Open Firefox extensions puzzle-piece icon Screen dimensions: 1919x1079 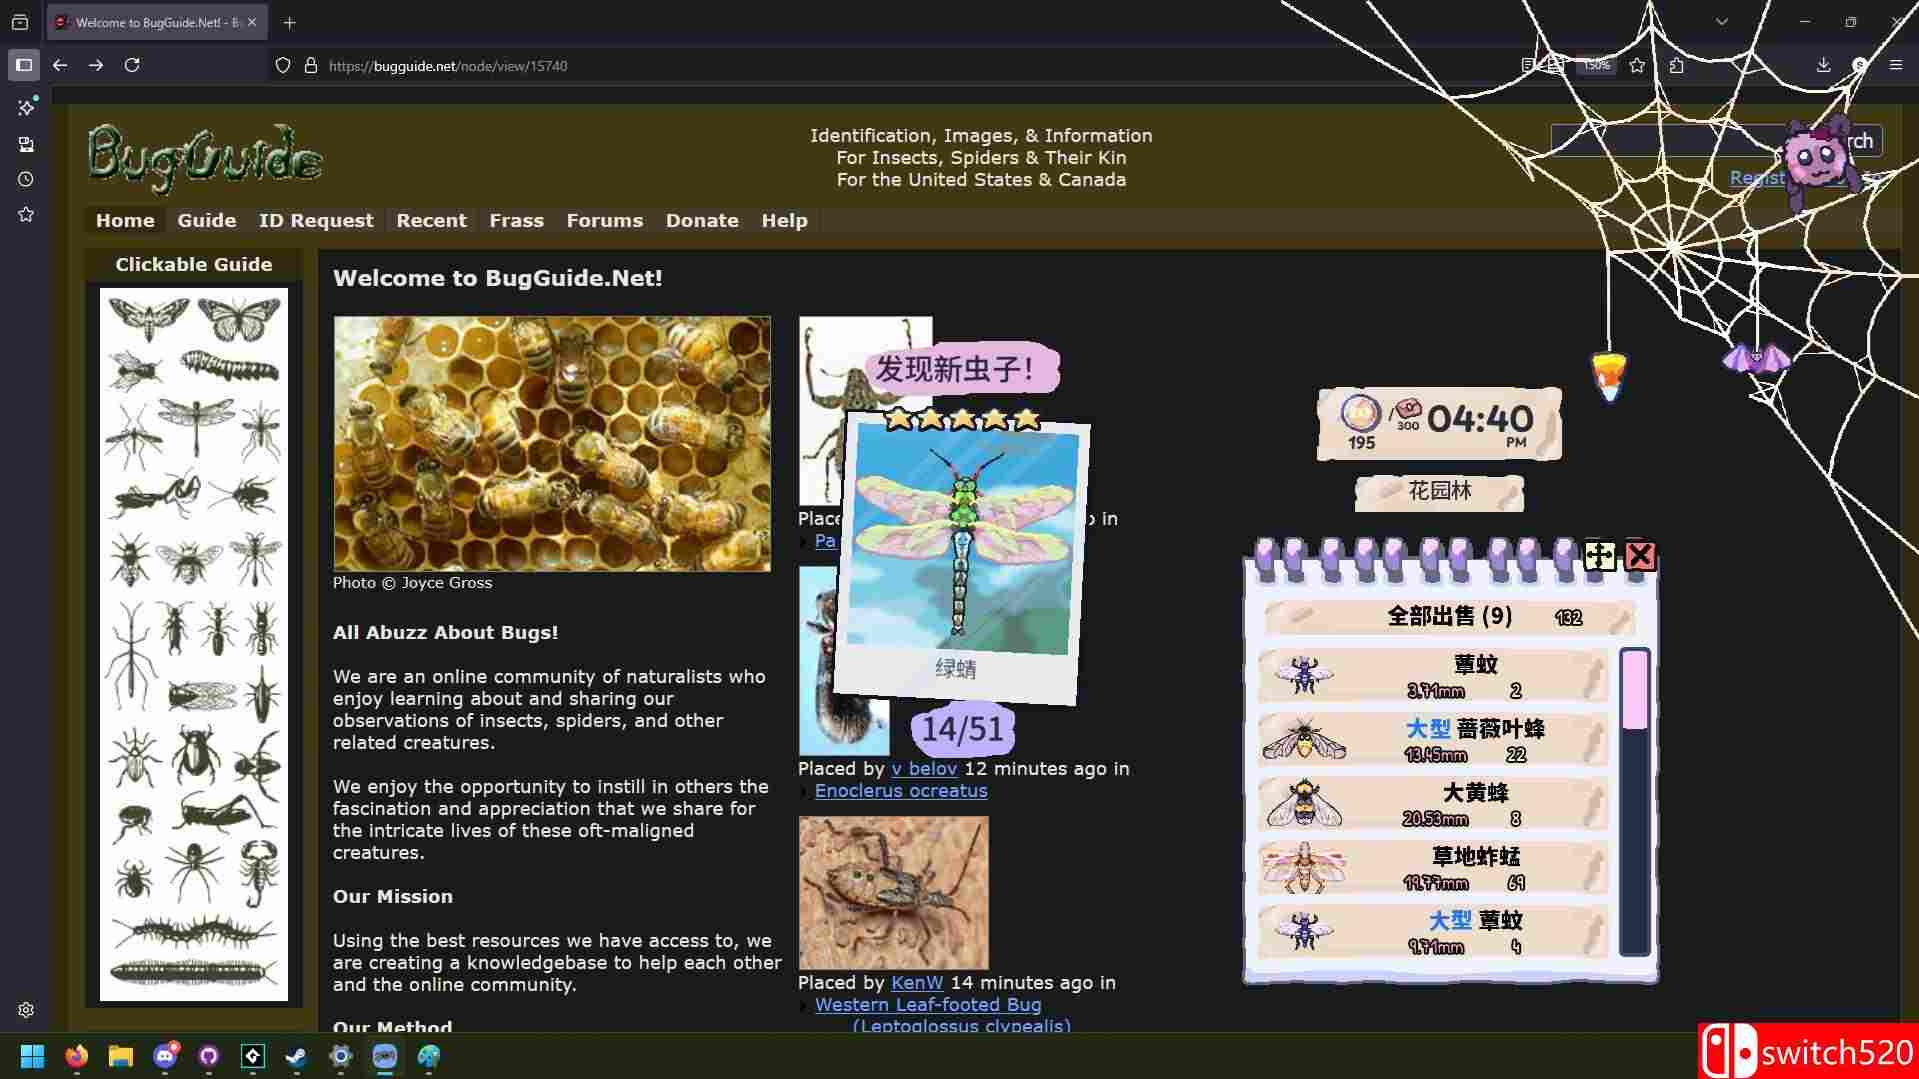click(1677, 66)
